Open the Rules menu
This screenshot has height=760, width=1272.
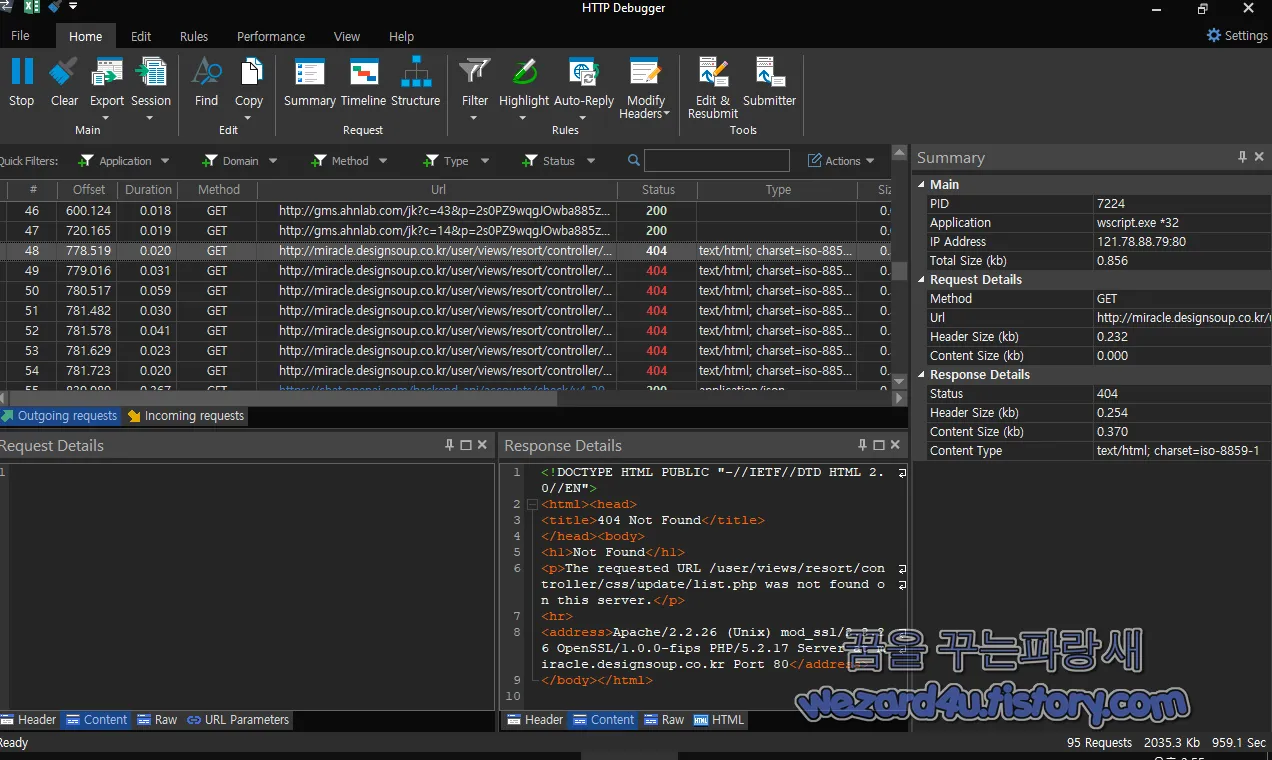point(194,36)
